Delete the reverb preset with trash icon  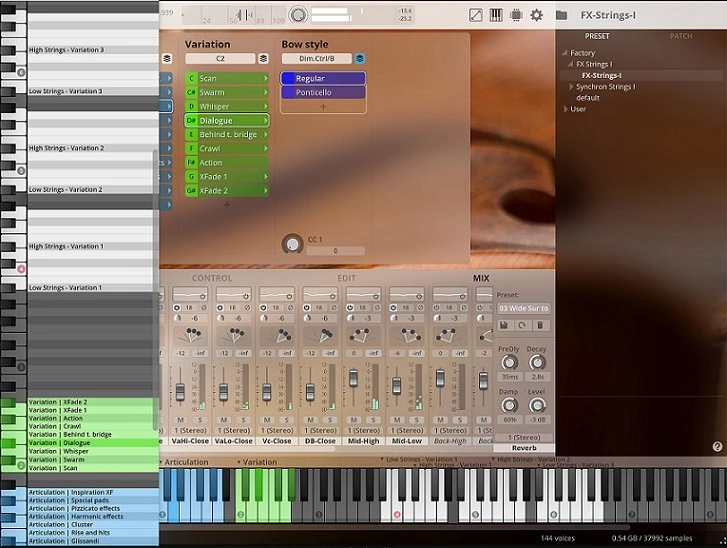tap(541, 325)
